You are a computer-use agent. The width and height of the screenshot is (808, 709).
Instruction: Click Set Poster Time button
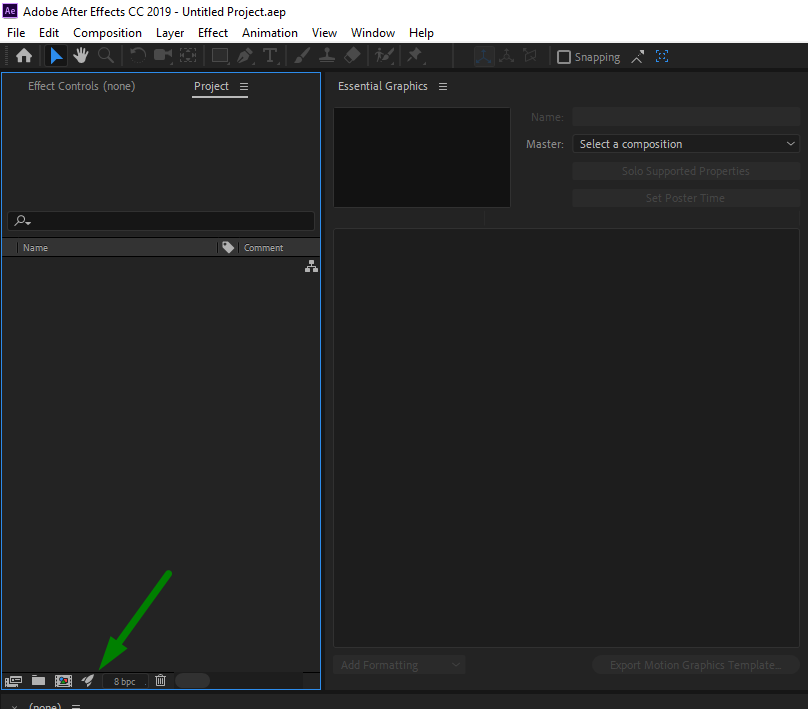point(685,198)
